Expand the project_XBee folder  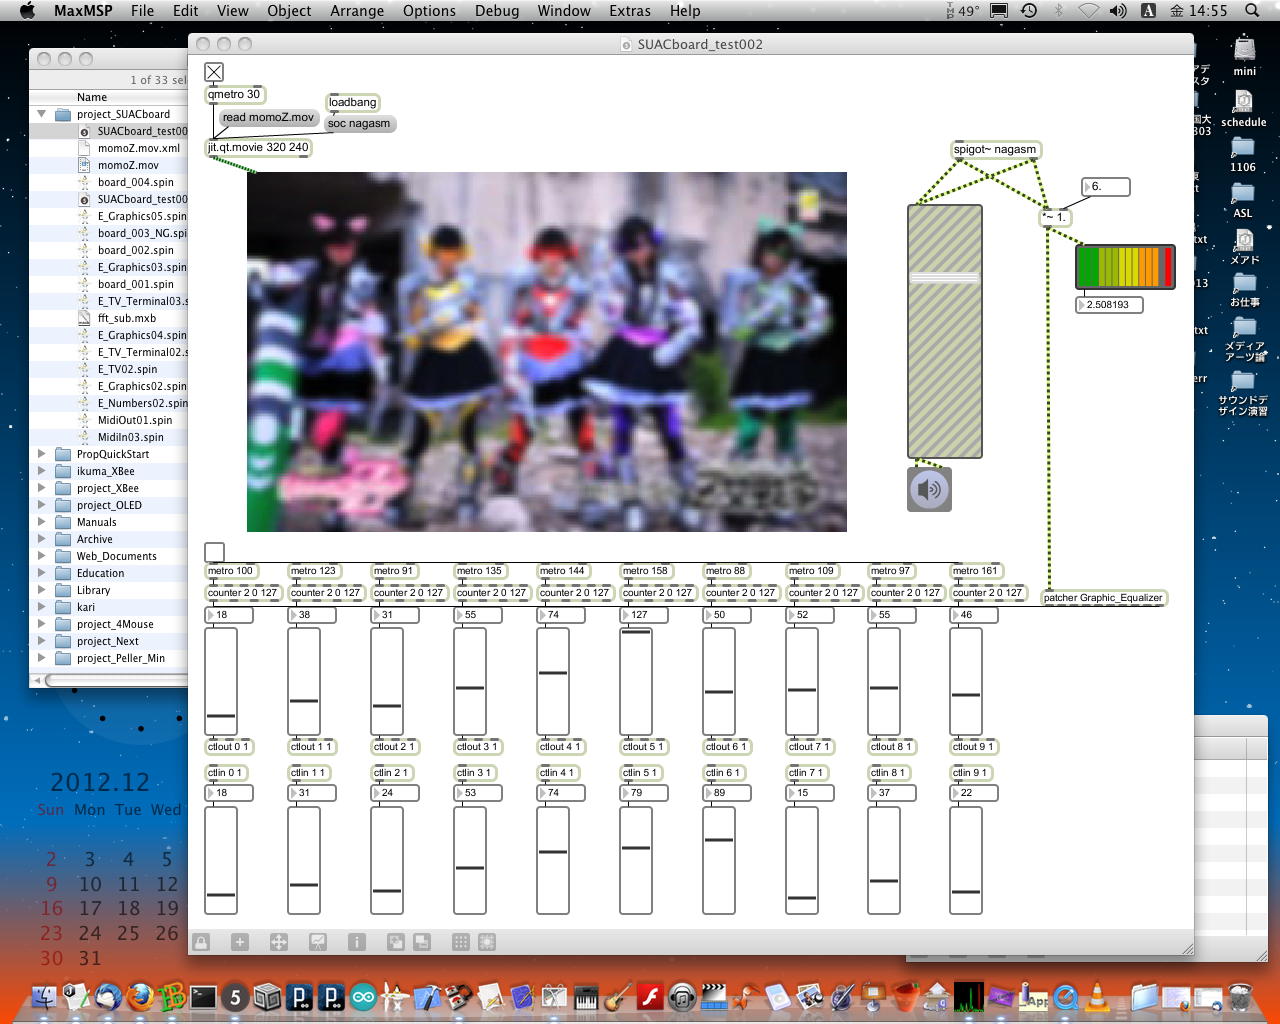(42, 488)
